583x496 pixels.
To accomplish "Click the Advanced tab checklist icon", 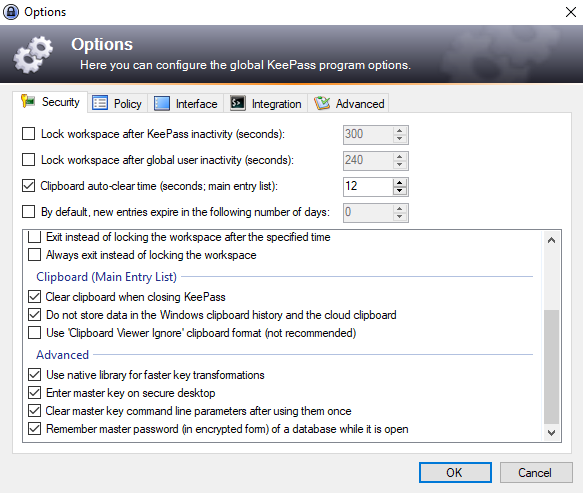I will point(322,103).
